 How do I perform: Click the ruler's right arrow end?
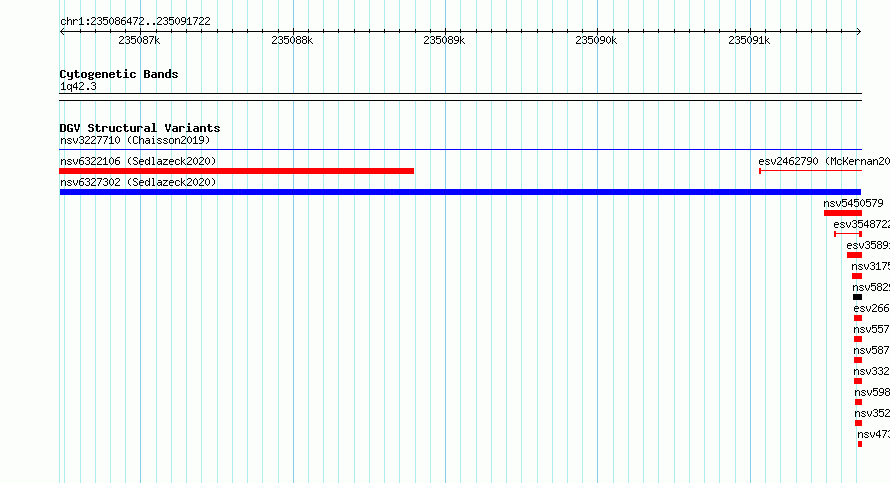859,32
